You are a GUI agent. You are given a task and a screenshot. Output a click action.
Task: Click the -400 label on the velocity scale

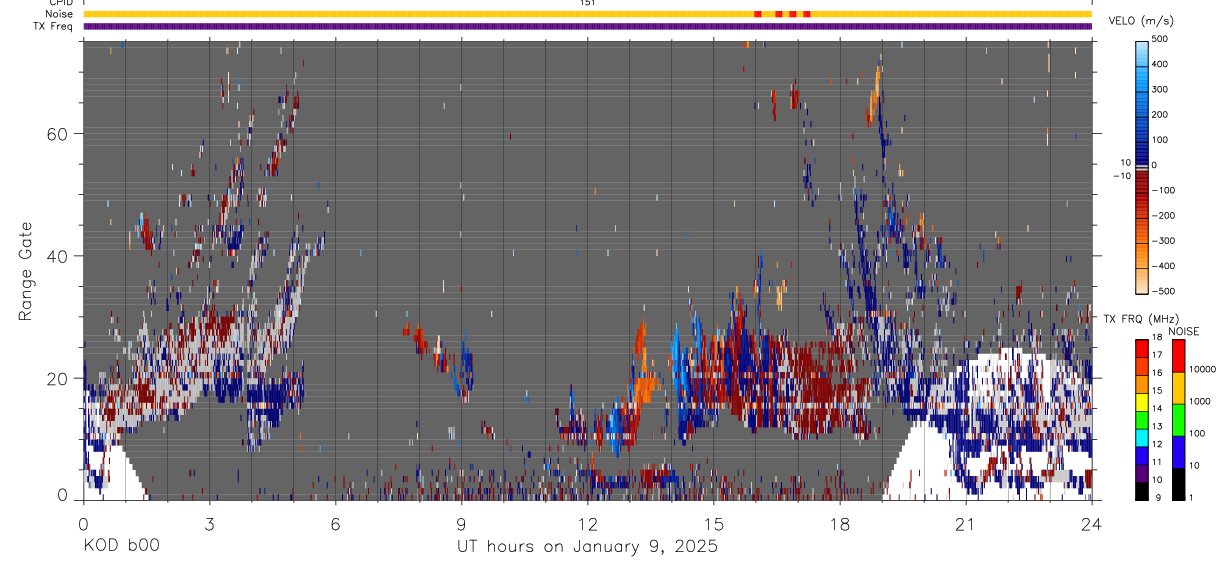(x=1162, y=266)
